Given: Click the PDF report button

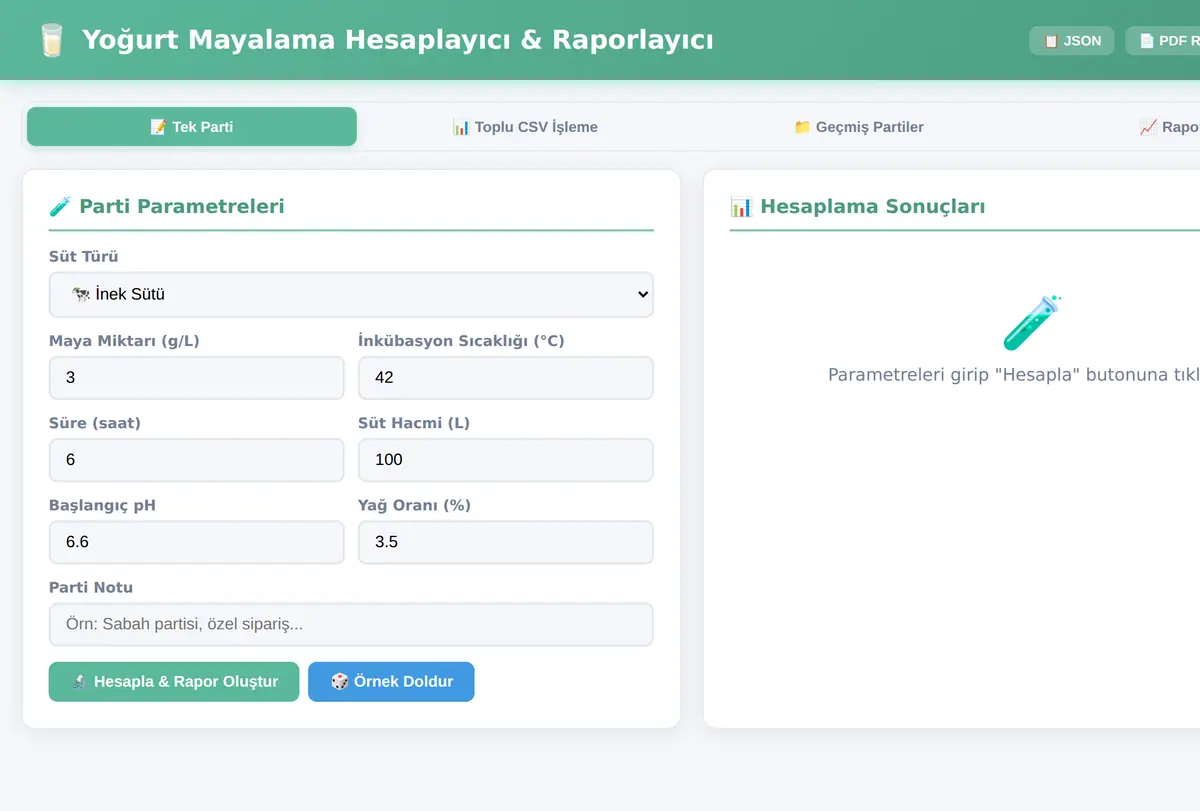Looking at the screenshot, I should click(1163, 41).
